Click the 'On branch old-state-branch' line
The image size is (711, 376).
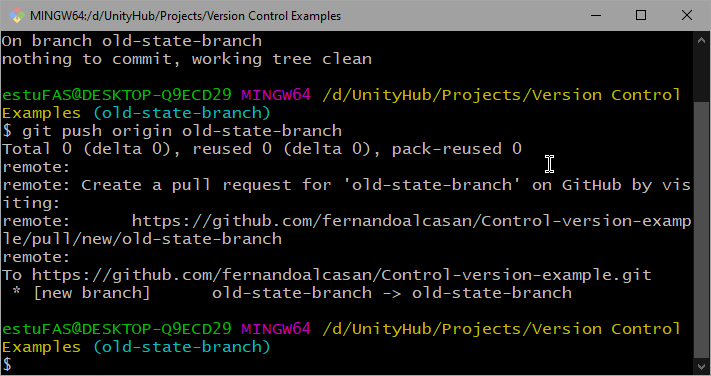tap(131, 41)
